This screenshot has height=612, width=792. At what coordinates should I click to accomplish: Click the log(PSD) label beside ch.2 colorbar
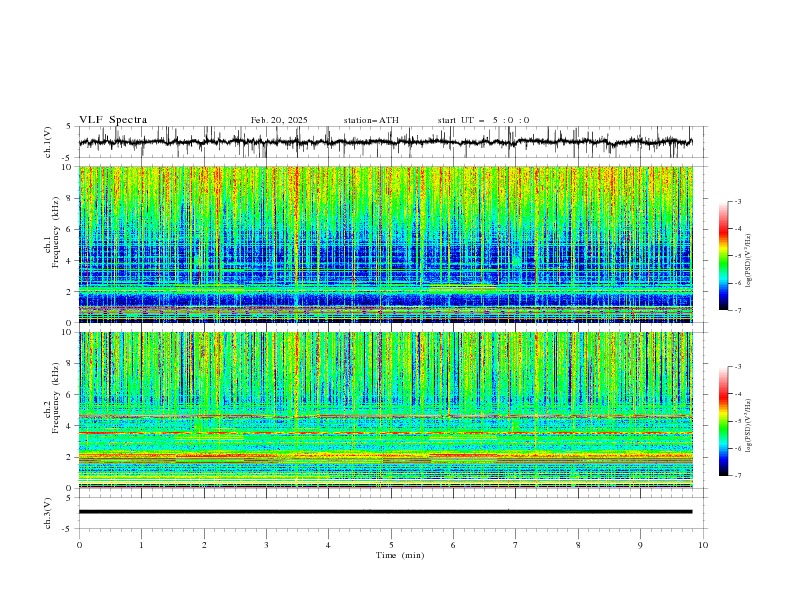749,425
